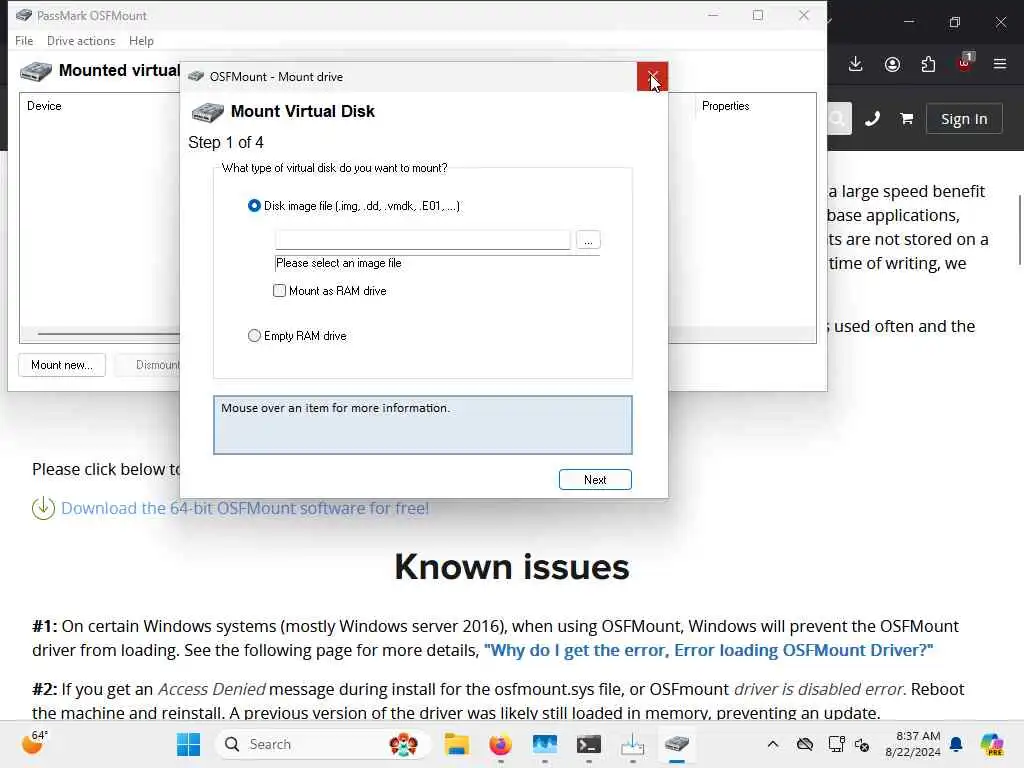This screenshot has width=1024, height=768.
Task: Open the installer download icon on taskbar
Action: (632, 744)
